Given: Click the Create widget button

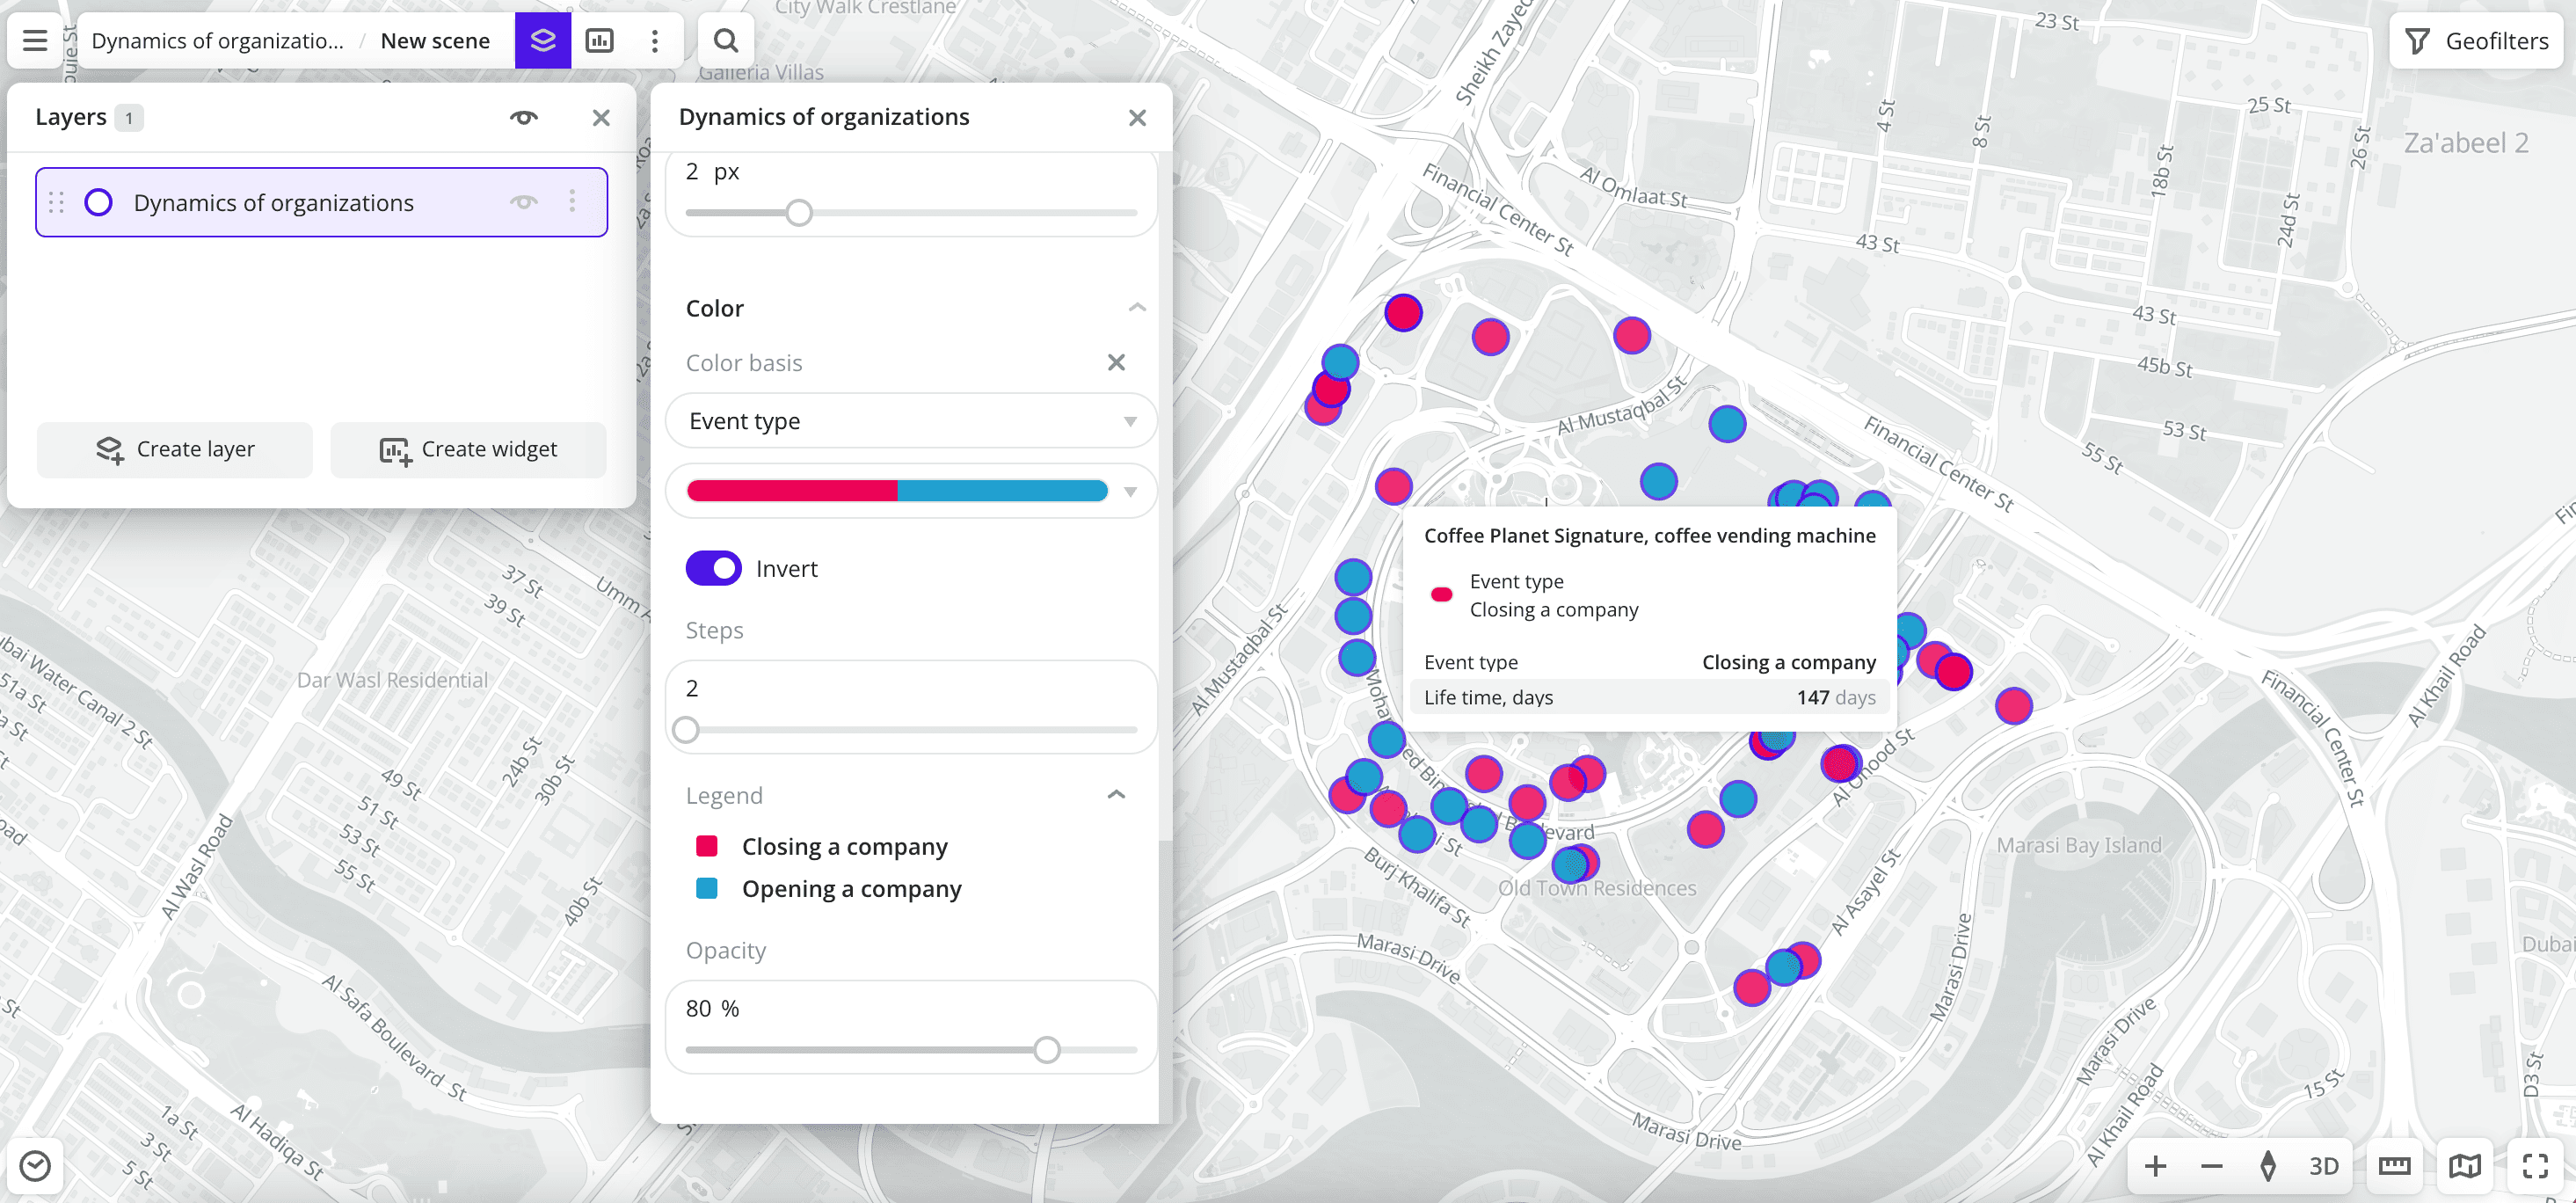Looking at the screenshot, I should point(468,449).
